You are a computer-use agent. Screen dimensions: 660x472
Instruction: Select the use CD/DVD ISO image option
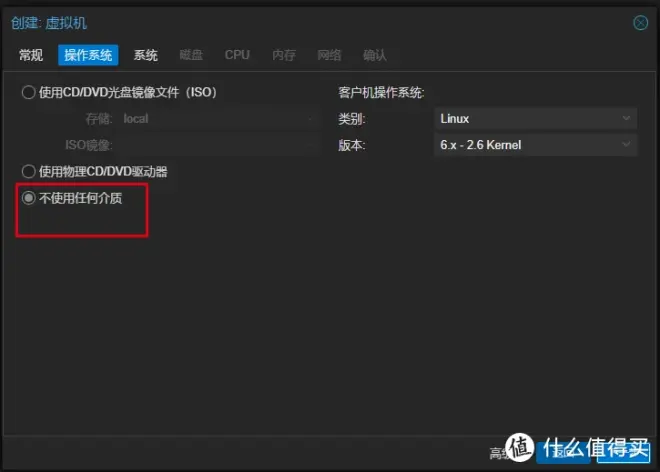[29, 92]
